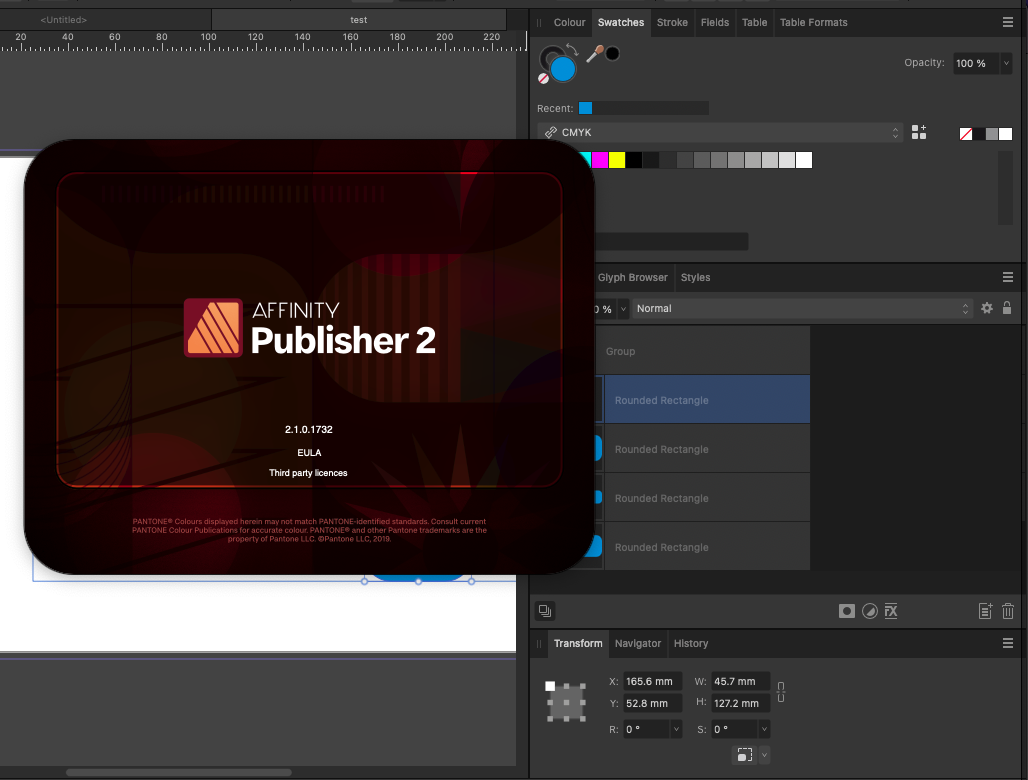
Task: Click the Adjustments icon
Action: coord(869,611)
